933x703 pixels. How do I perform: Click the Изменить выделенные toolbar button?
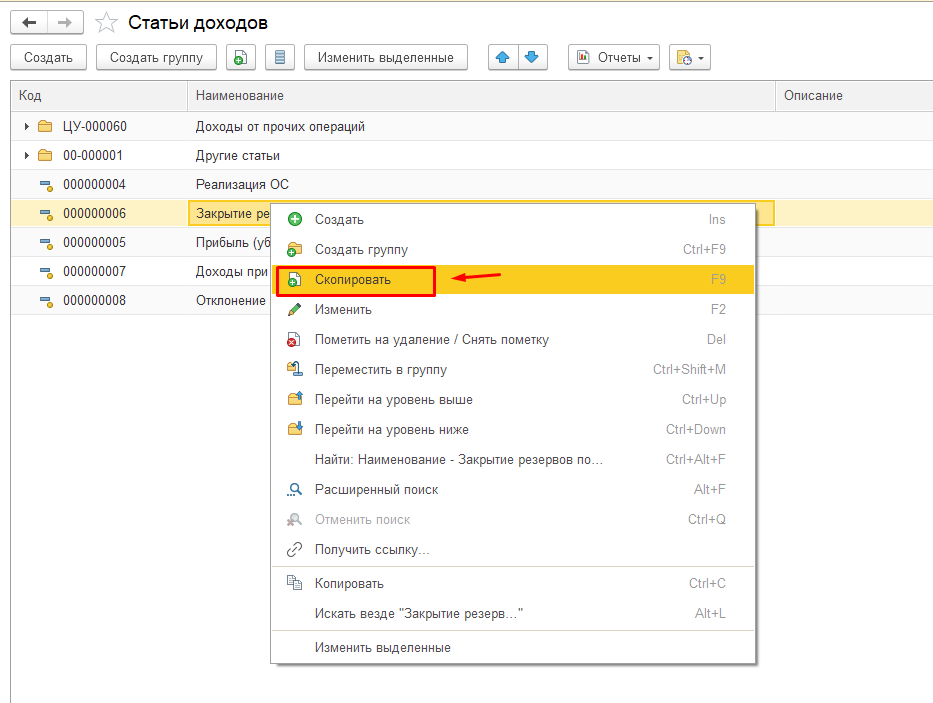pos(386,58)
